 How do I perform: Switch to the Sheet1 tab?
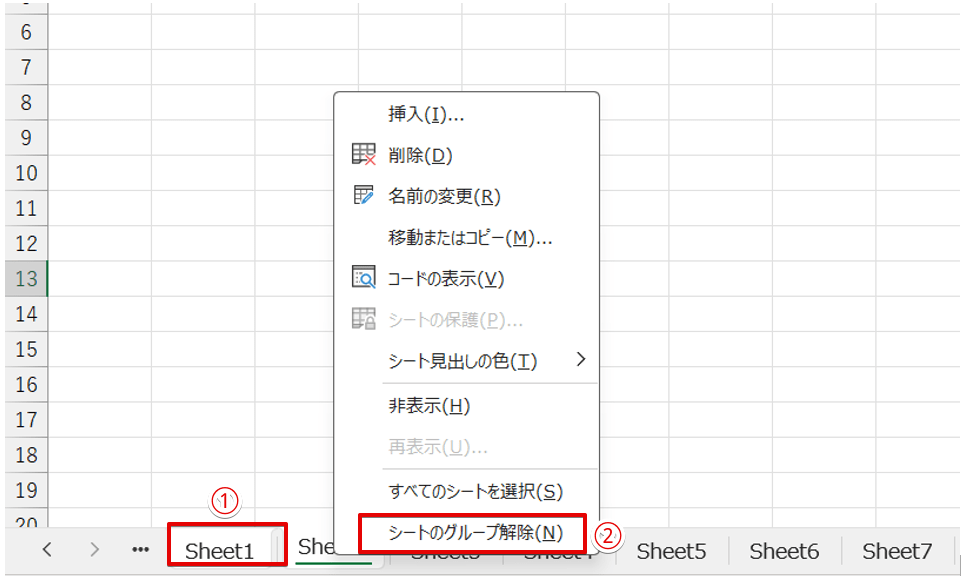220,550
